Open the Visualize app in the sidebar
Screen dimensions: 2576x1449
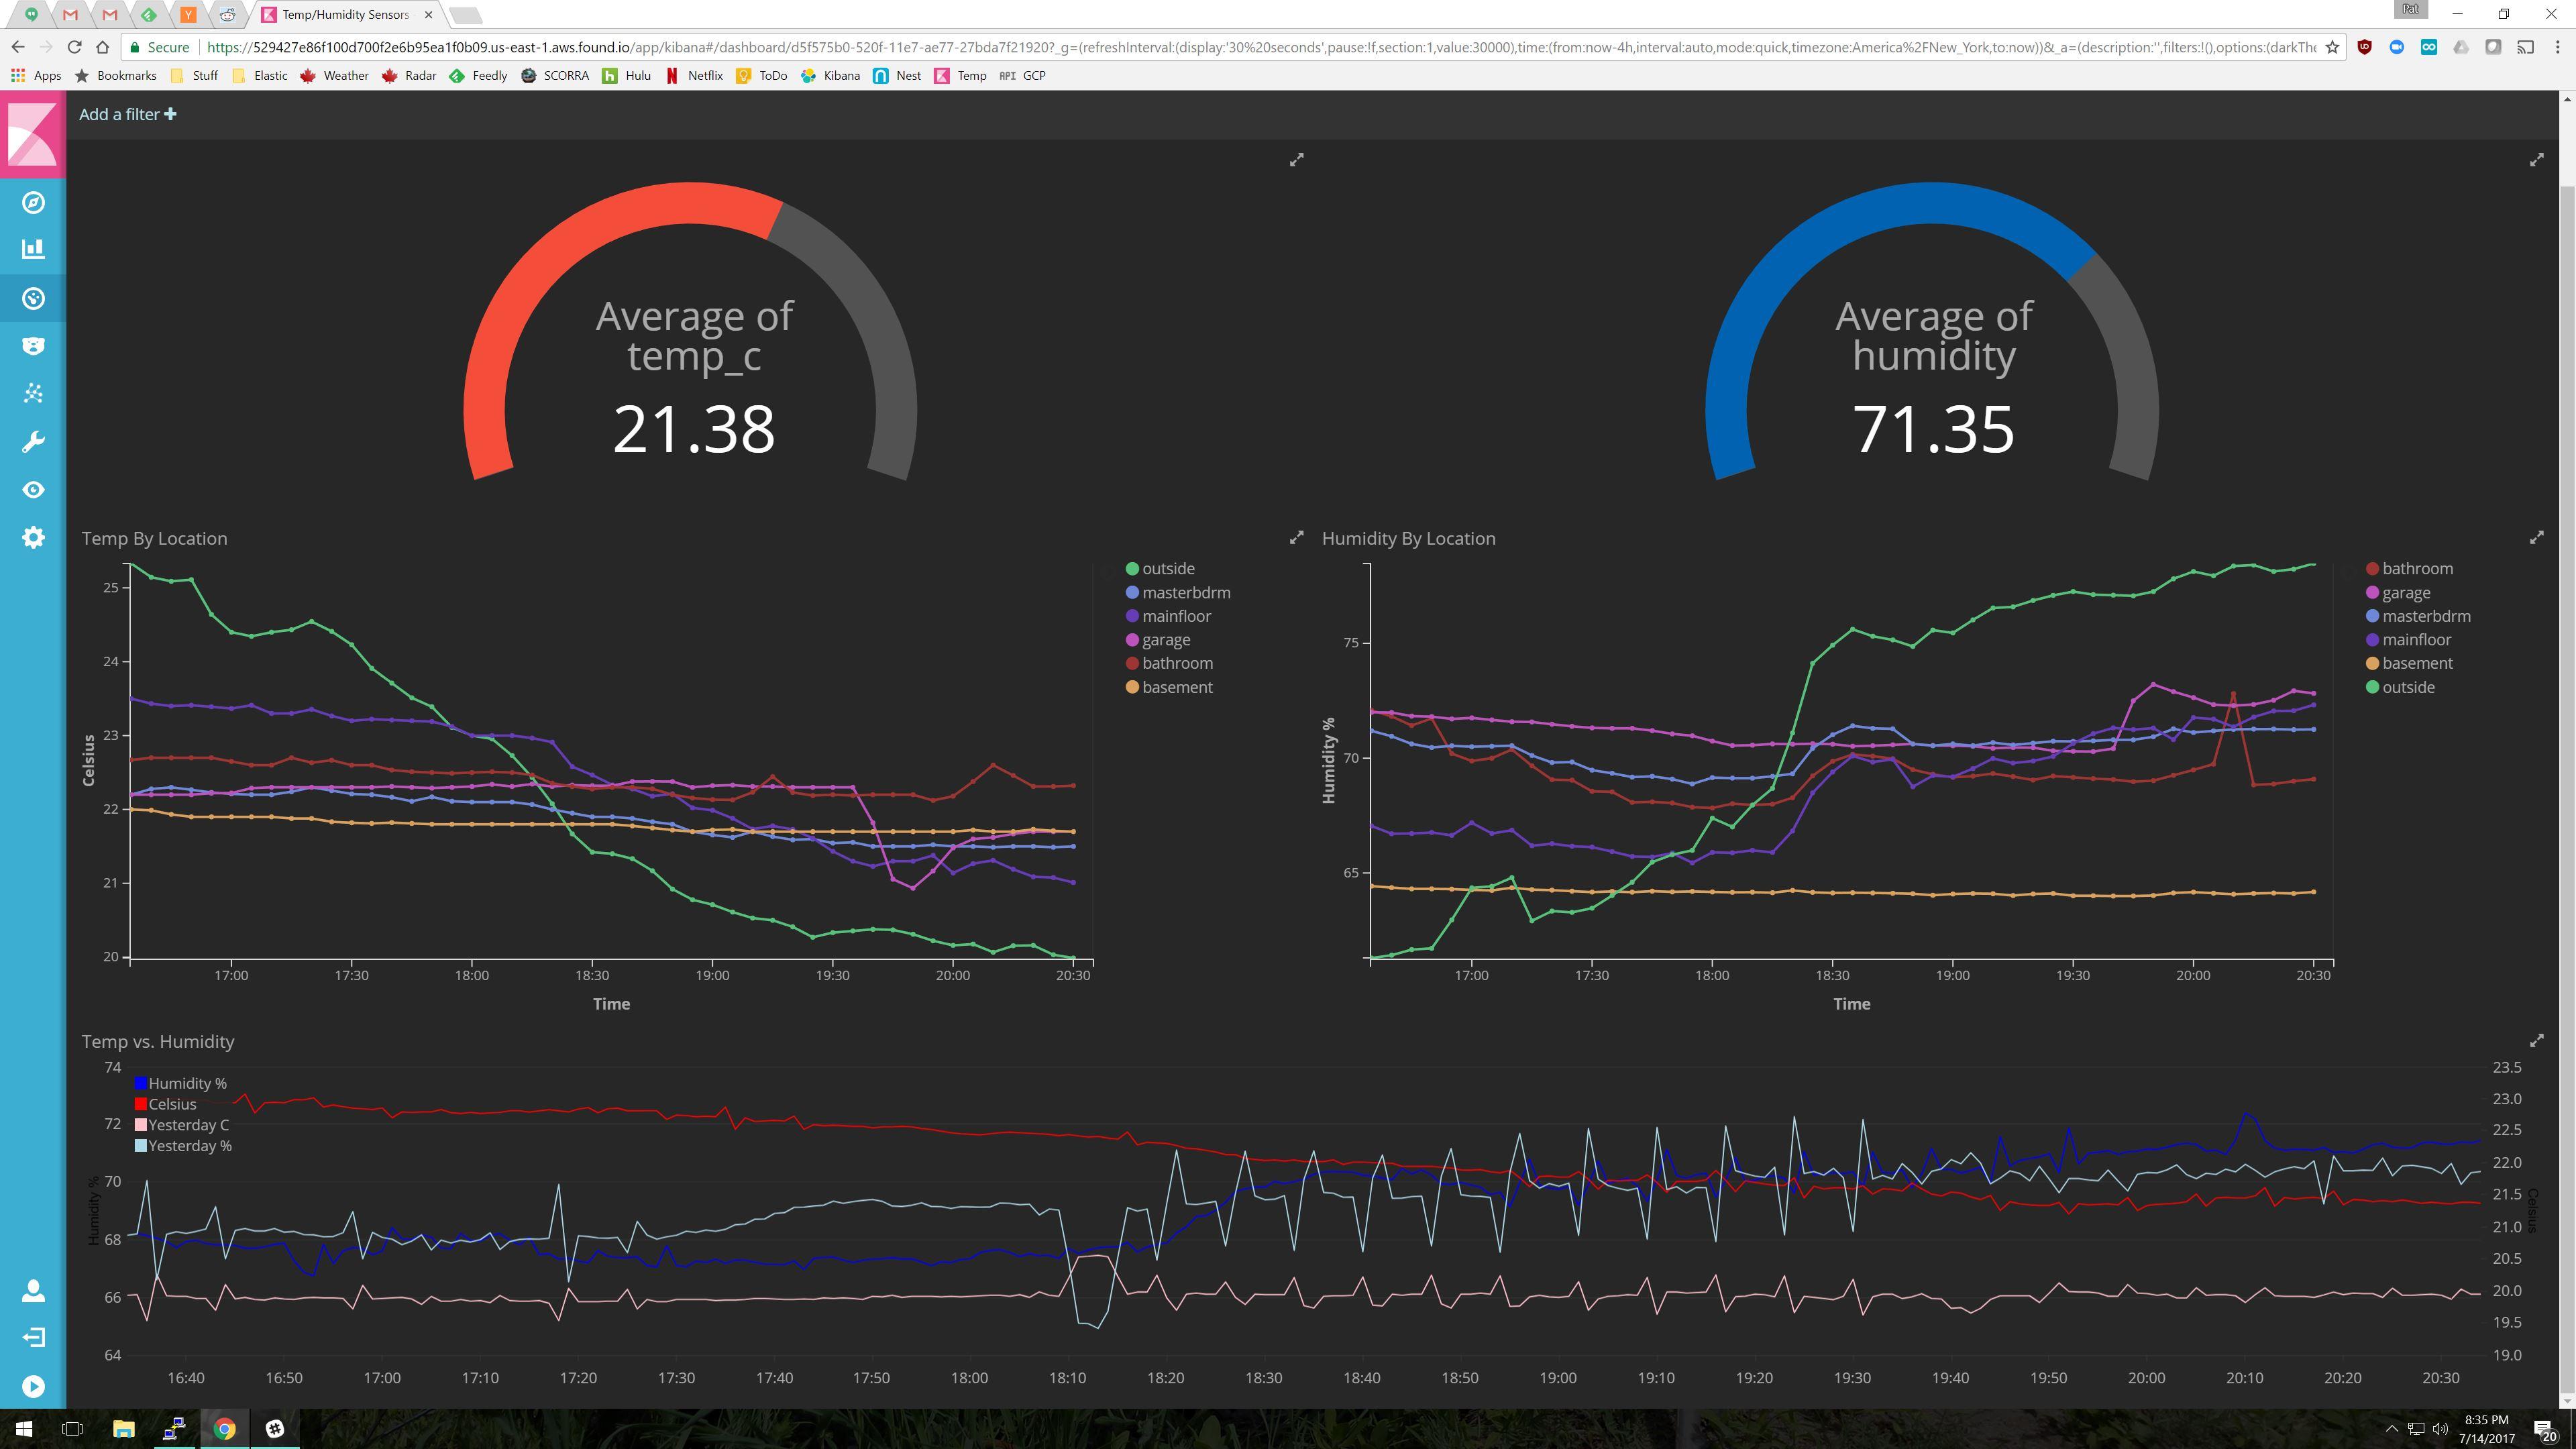pyautogui.click(x=33, y=250)
